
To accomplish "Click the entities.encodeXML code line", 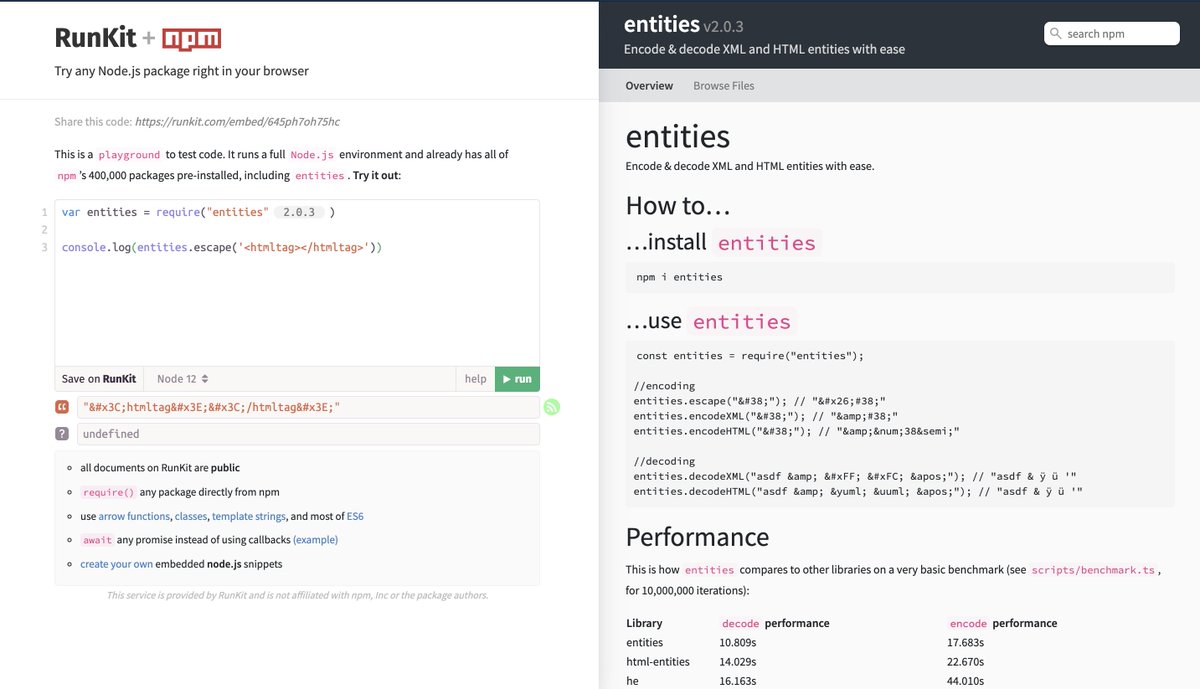I will [x=766, y=416].
